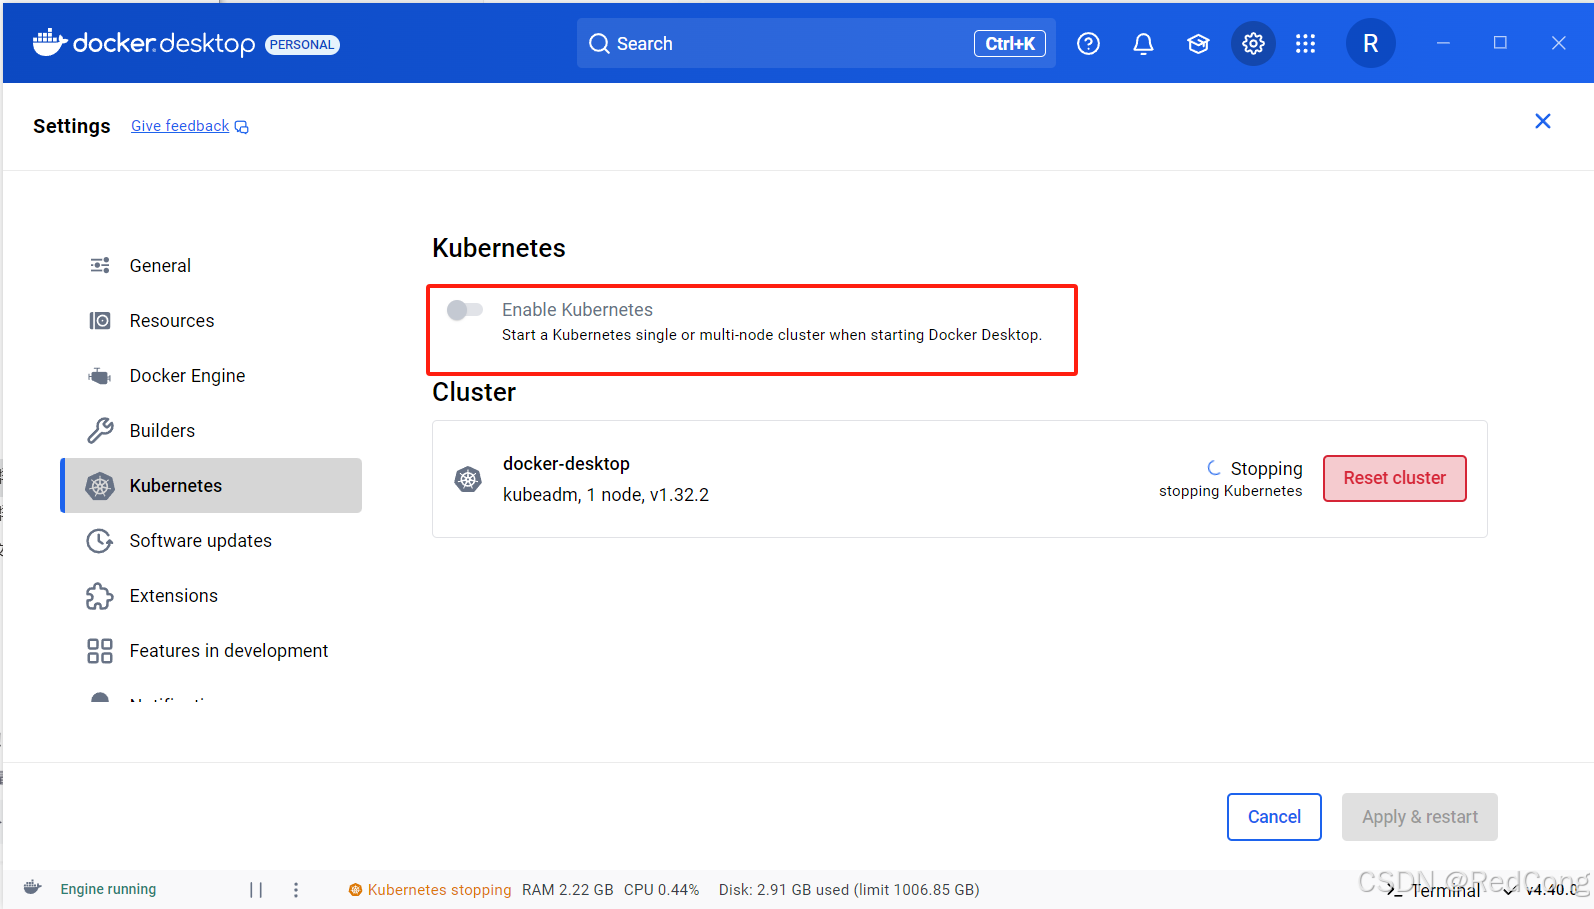
Task: Open the Learning center graduation cap icon
Action: pyautogui.click(x=1198, y=44)
